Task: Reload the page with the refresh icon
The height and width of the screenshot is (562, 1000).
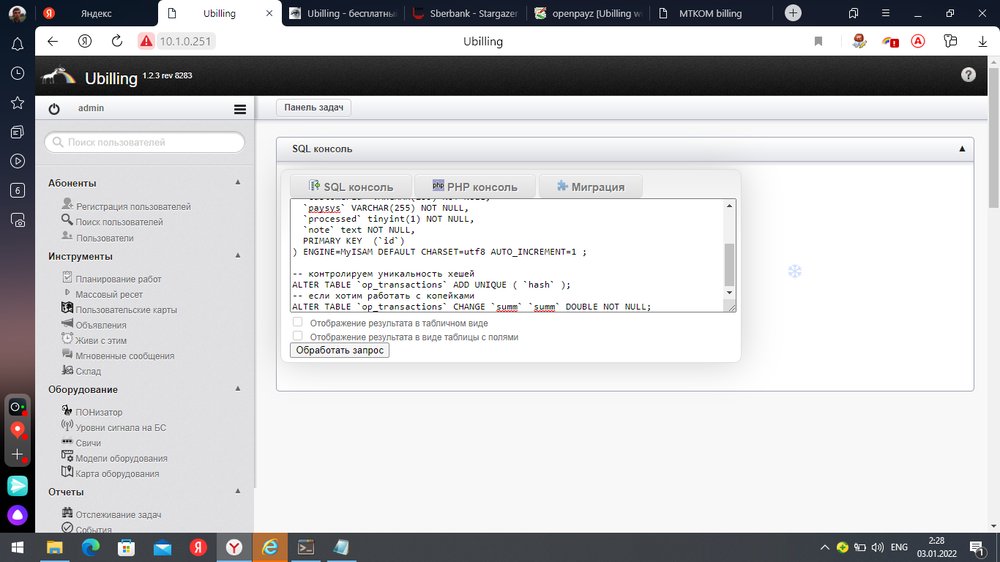Action: (x=117, y=41)
